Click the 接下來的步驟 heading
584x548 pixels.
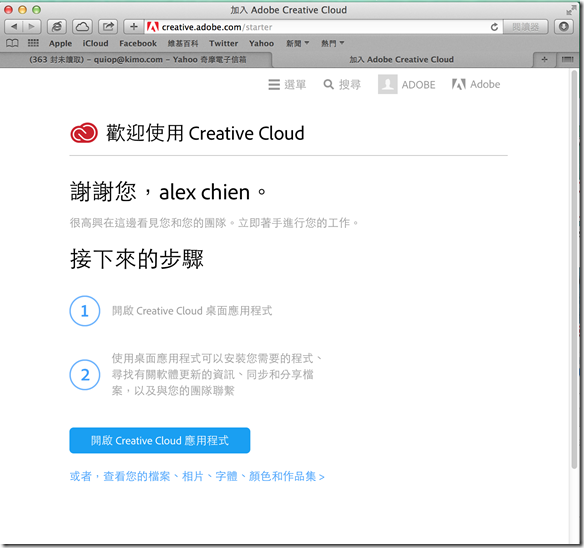coord(137,259)
